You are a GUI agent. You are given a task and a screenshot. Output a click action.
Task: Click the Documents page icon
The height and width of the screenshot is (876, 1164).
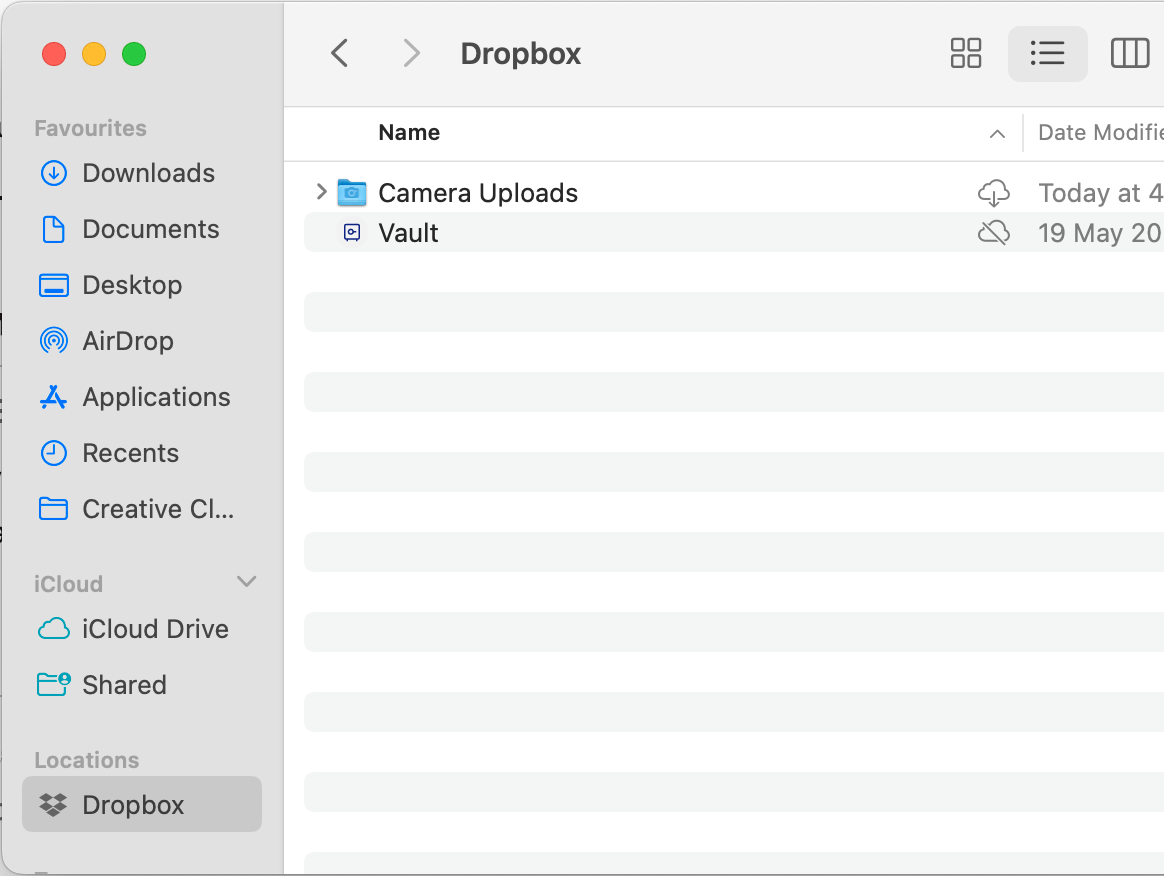53,229
